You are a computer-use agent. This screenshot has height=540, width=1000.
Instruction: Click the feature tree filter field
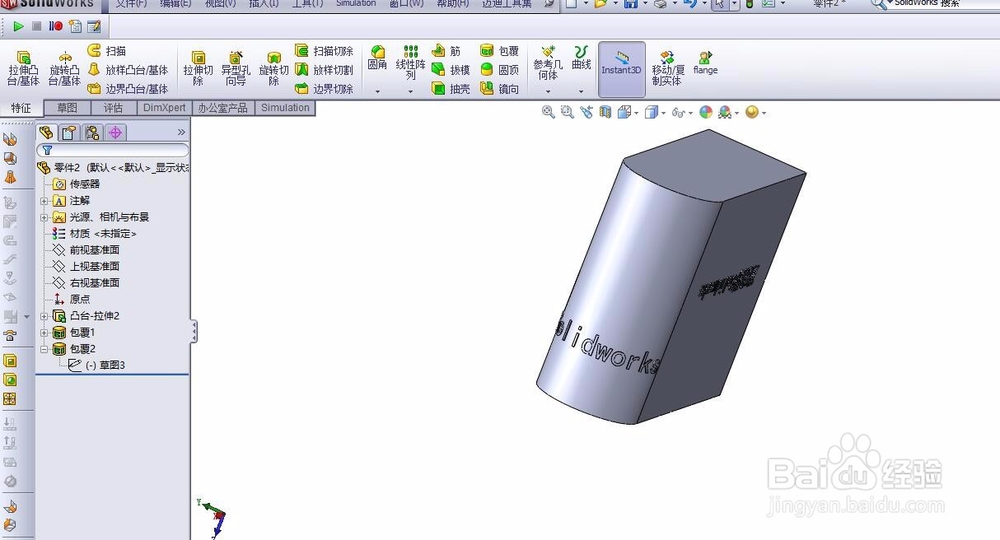click(113, 150)
